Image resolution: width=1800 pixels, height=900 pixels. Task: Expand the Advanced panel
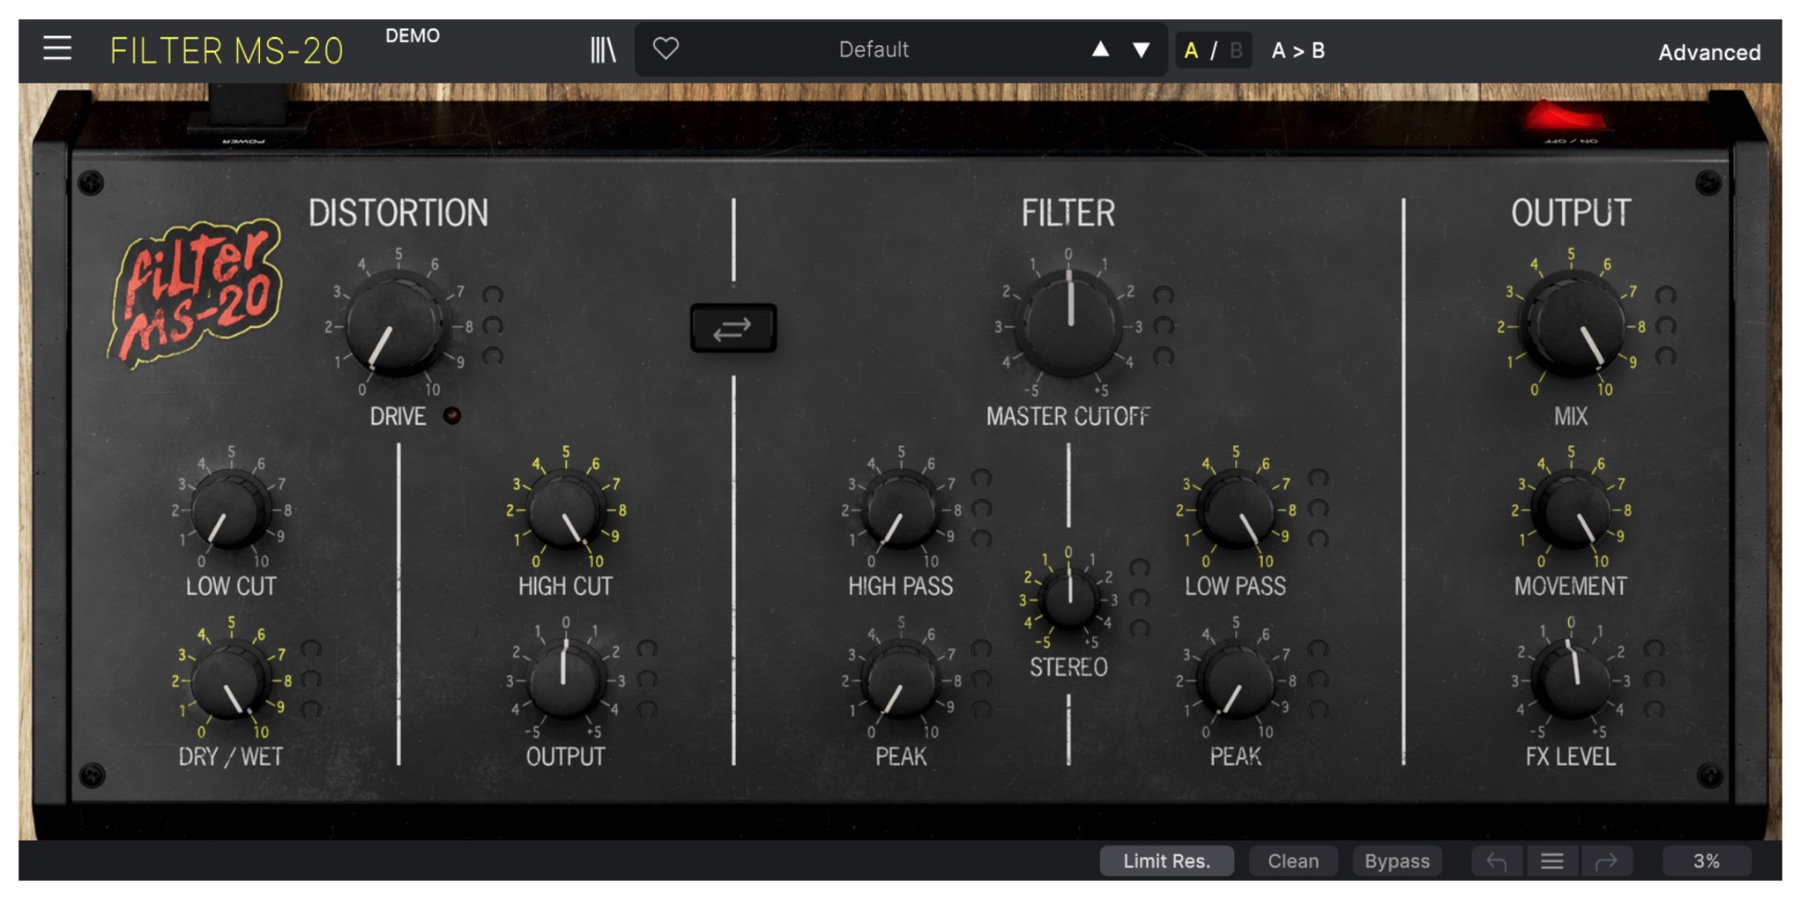point(1709,52)
